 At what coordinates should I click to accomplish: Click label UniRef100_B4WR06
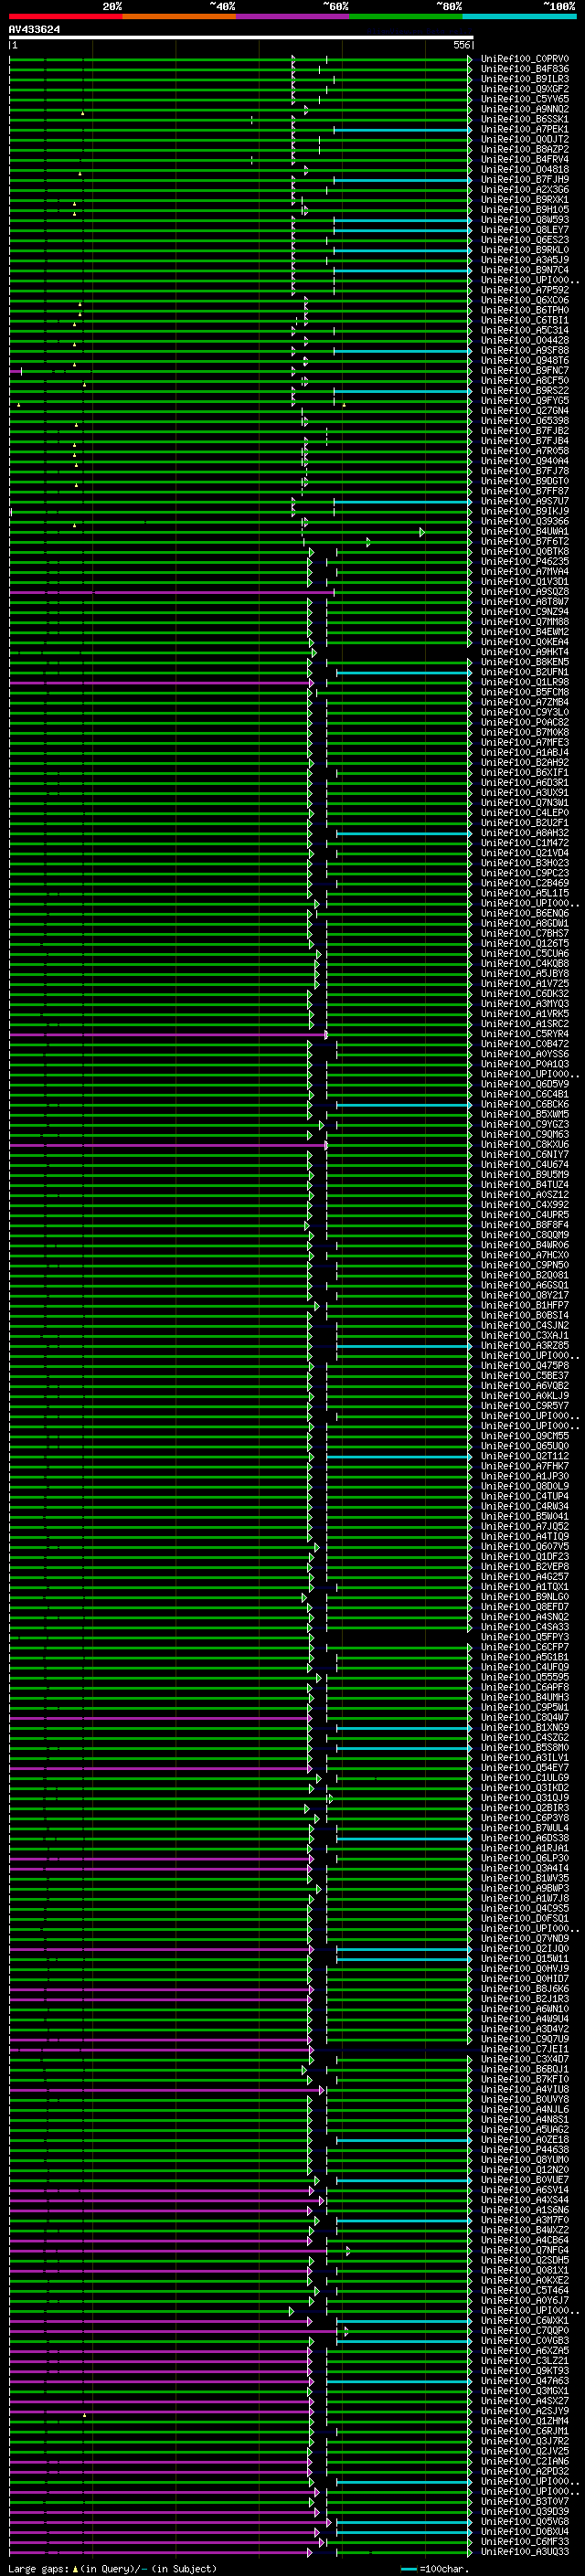(x=525, y=1245)
